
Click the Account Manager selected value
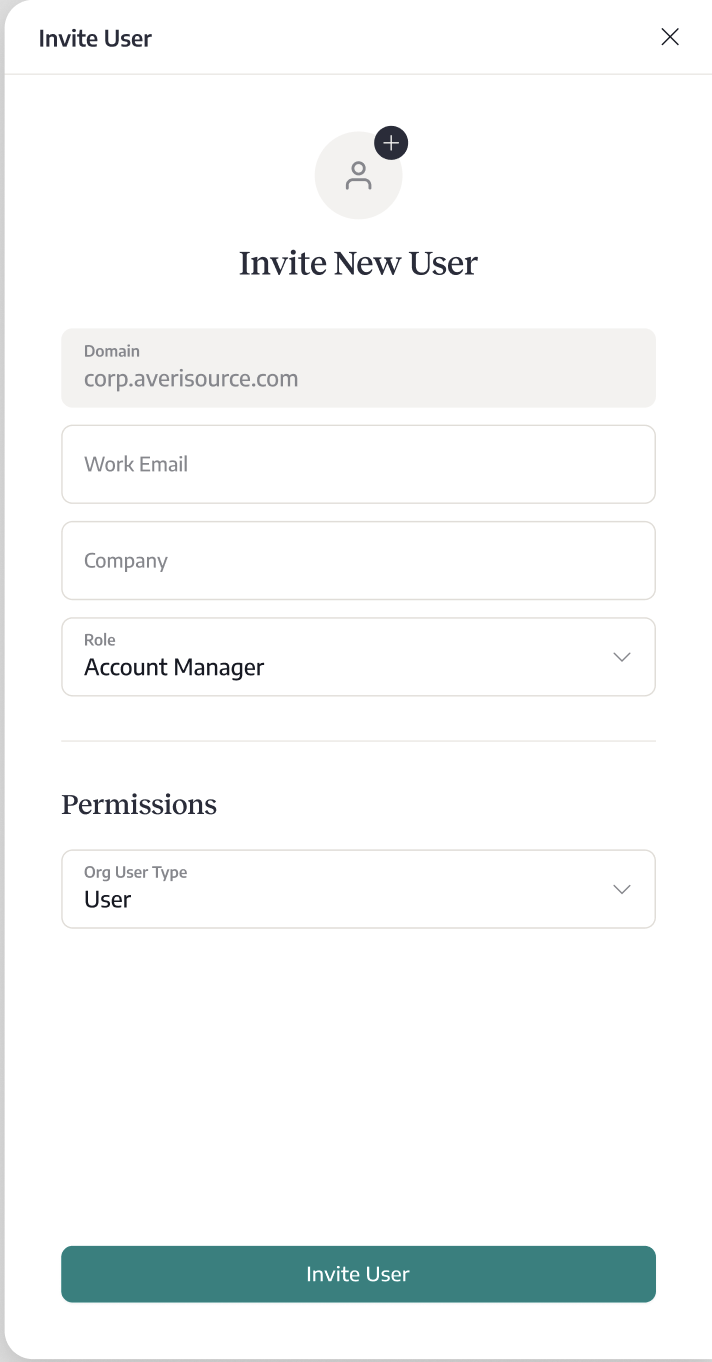point(174,667)
